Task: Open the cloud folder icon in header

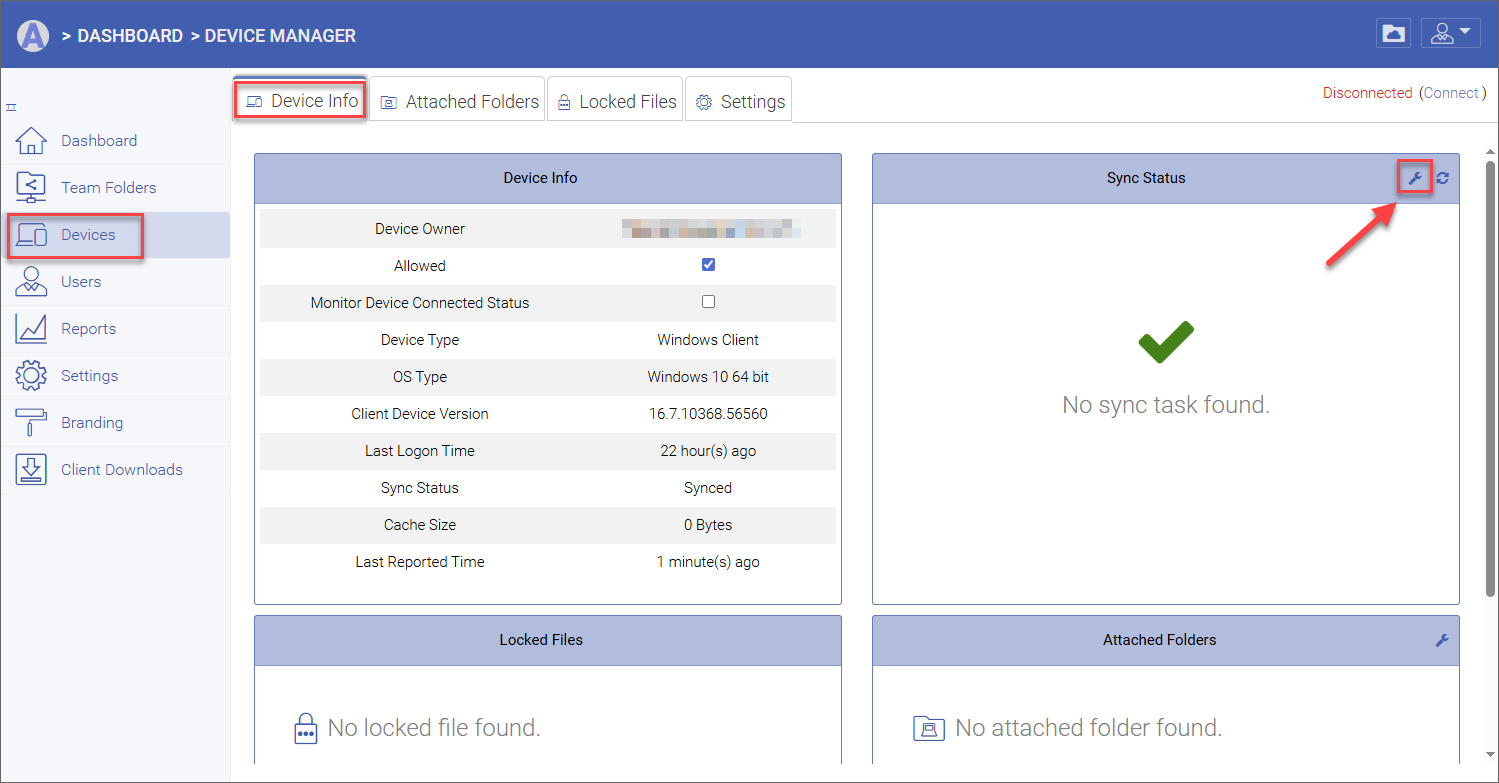Action: coord(1393,33)
